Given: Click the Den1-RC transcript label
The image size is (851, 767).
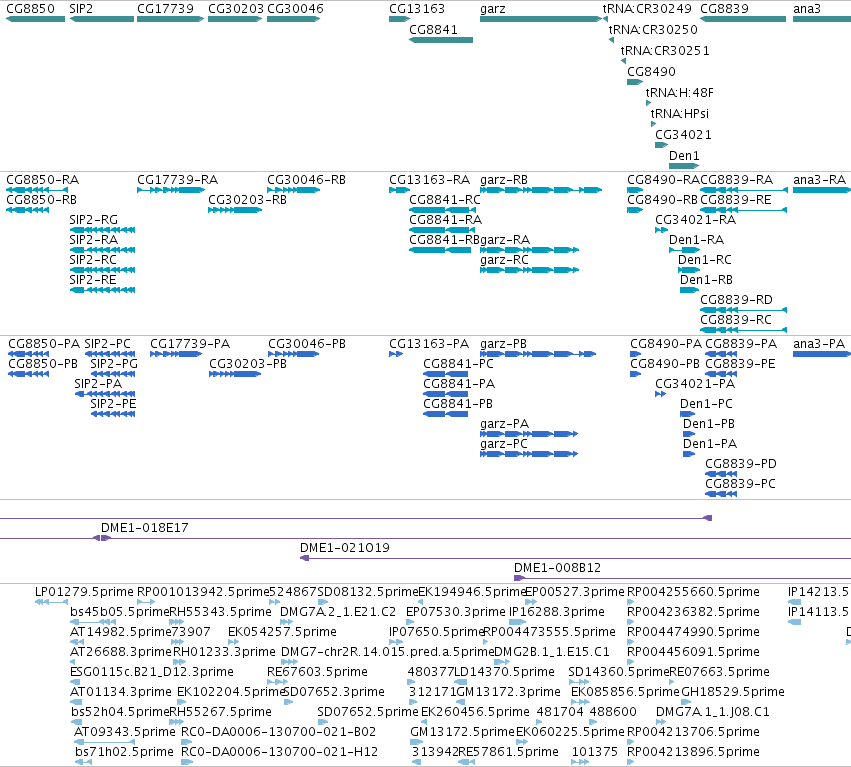Looking at the screenshot, I should pyautogui.click(x=704, y=260).
